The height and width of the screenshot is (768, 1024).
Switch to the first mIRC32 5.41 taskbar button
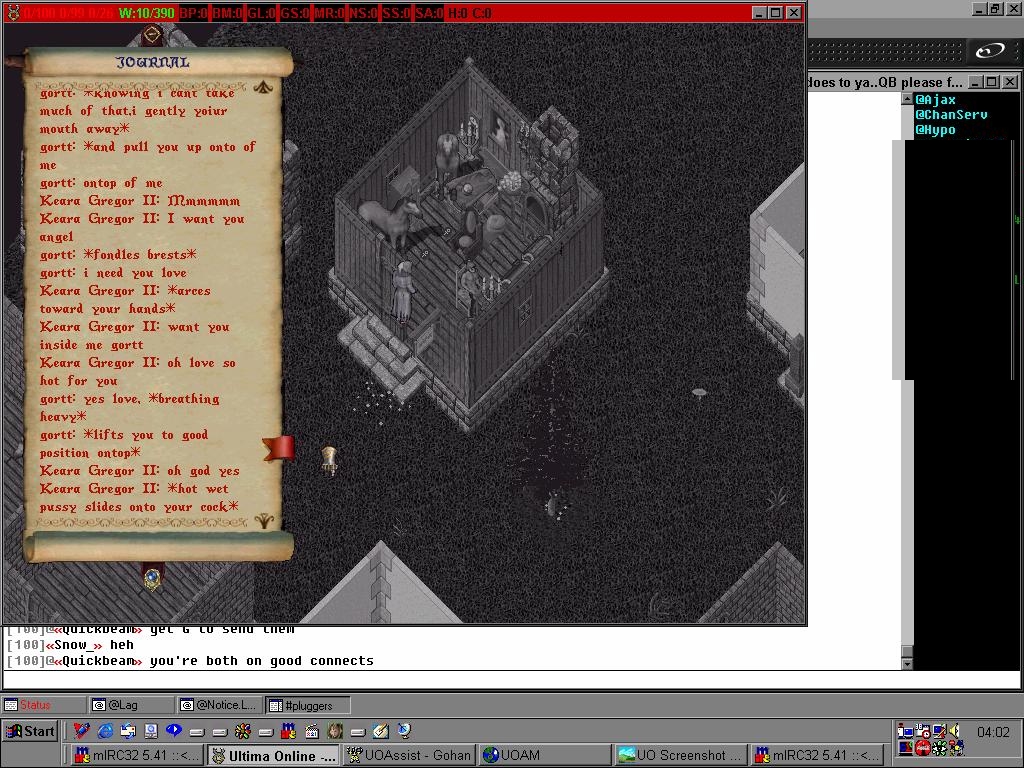point(138,756)
